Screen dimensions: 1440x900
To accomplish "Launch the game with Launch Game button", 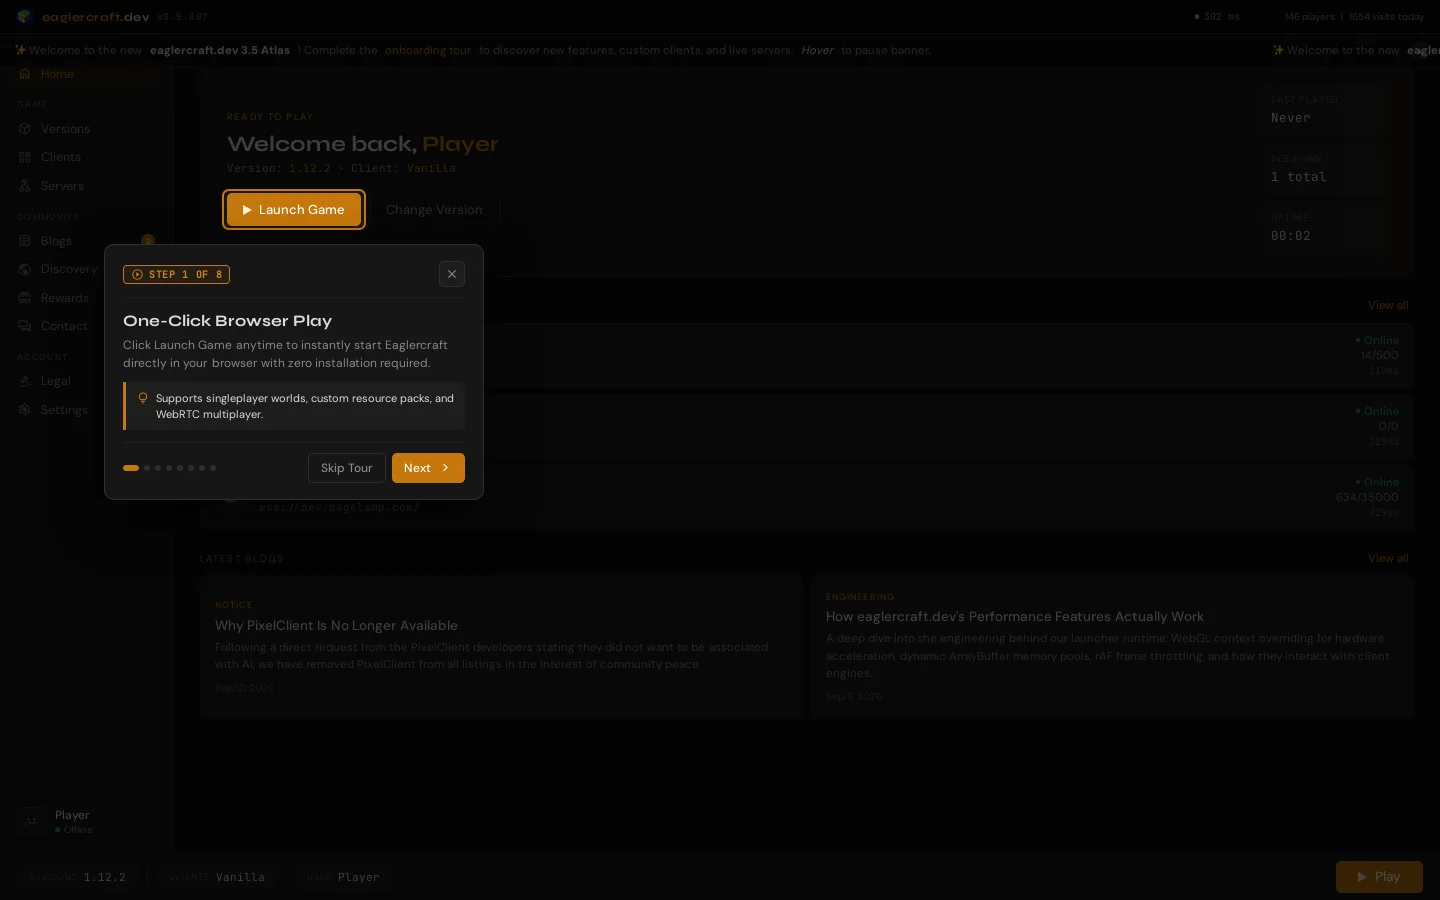I will 294,210.
